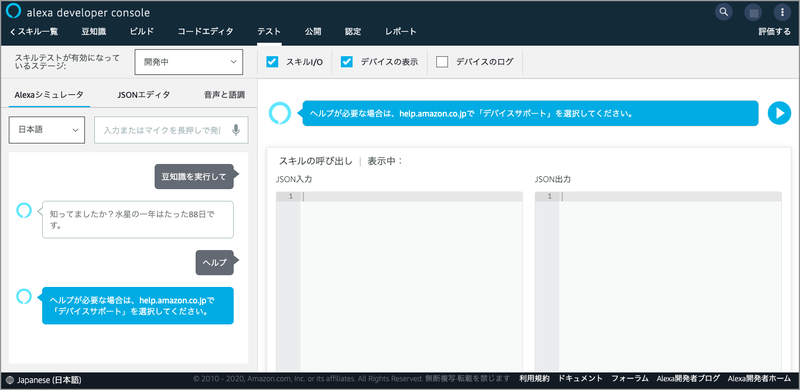Switch to the JSONエディタ tab

click(144, 94)
